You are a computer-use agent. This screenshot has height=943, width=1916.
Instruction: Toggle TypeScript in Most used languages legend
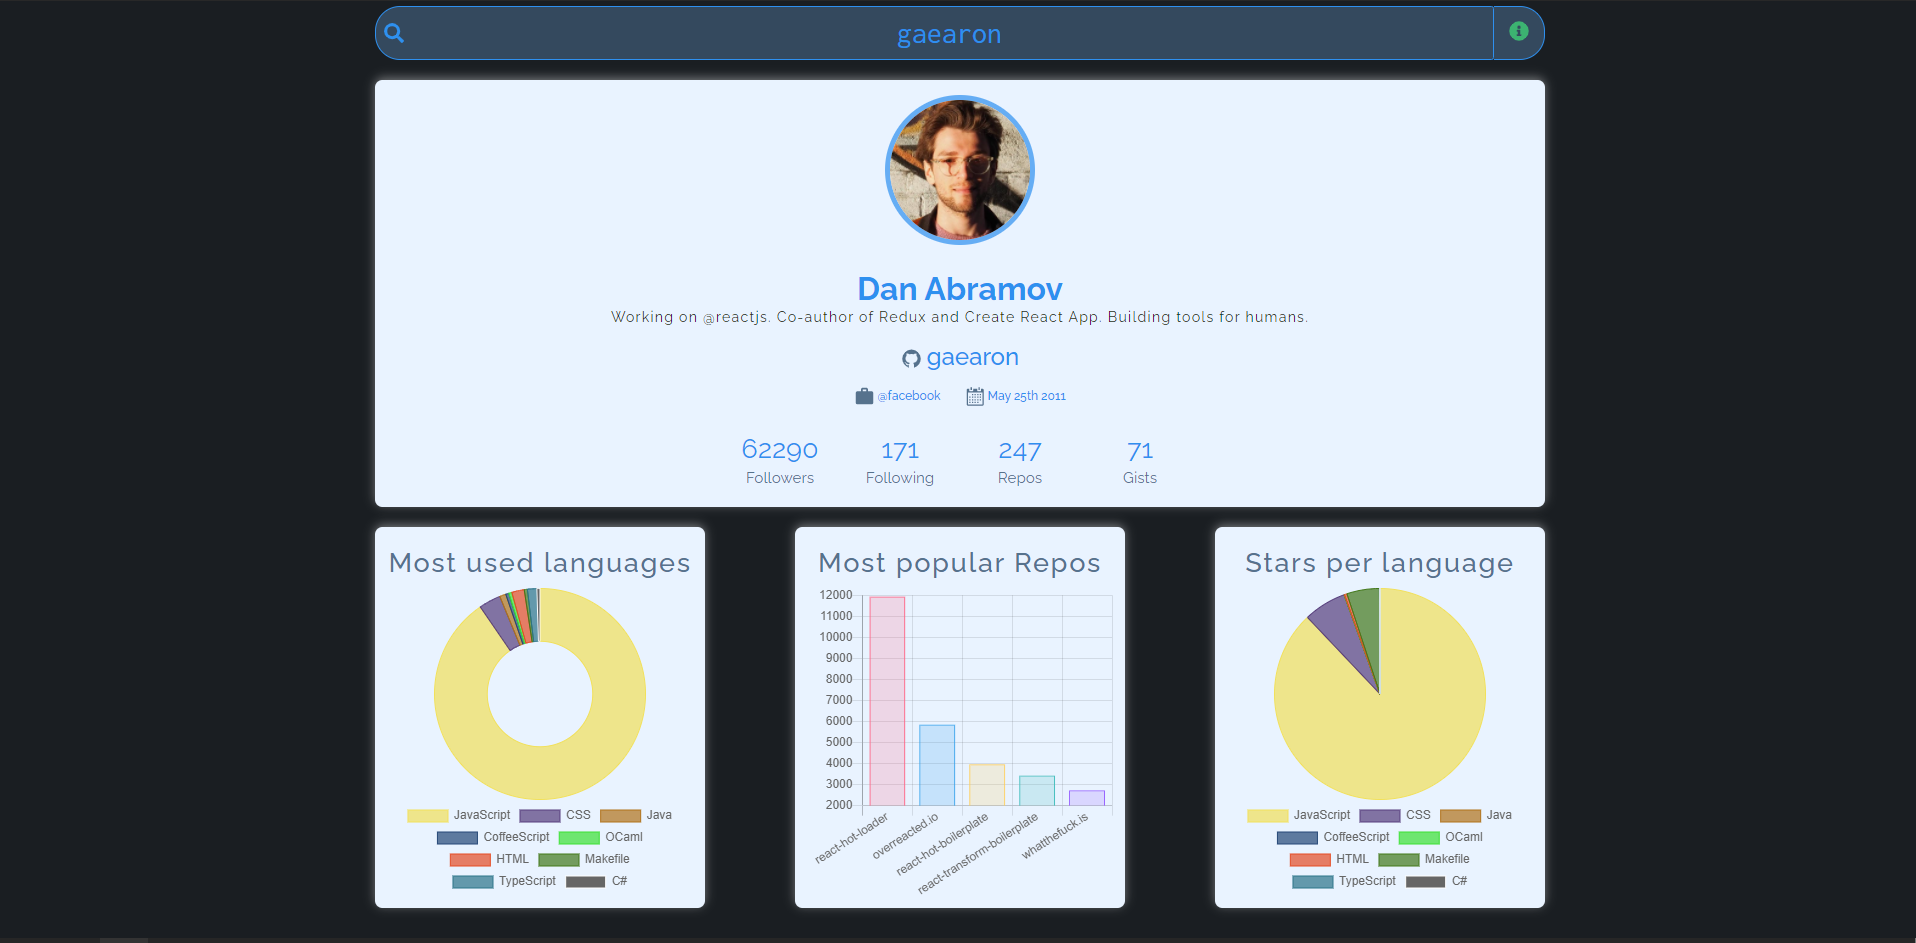(x=504, y=881)
